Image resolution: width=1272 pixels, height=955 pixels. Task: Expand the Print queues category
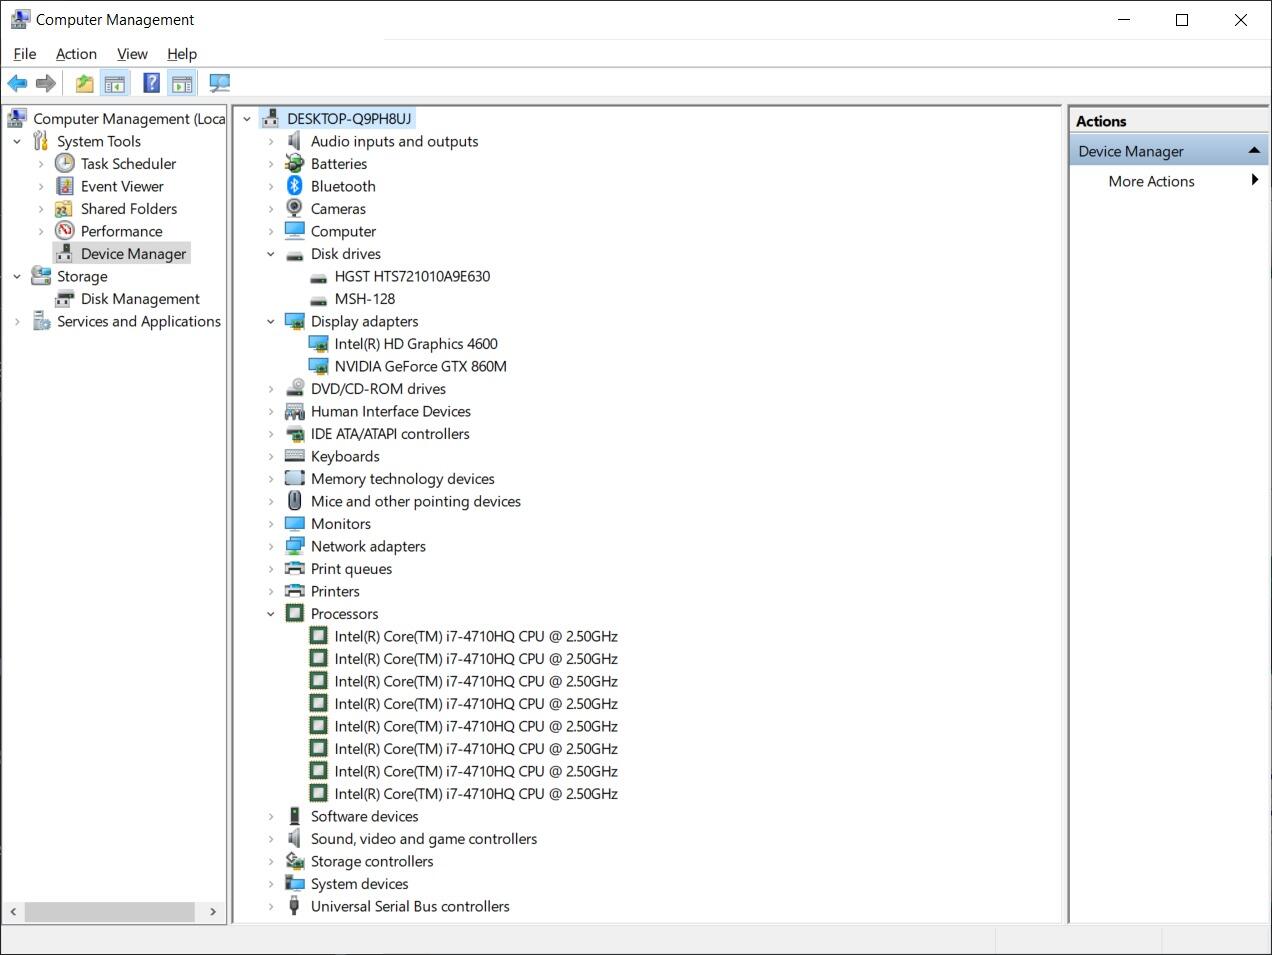pos(271,569)
